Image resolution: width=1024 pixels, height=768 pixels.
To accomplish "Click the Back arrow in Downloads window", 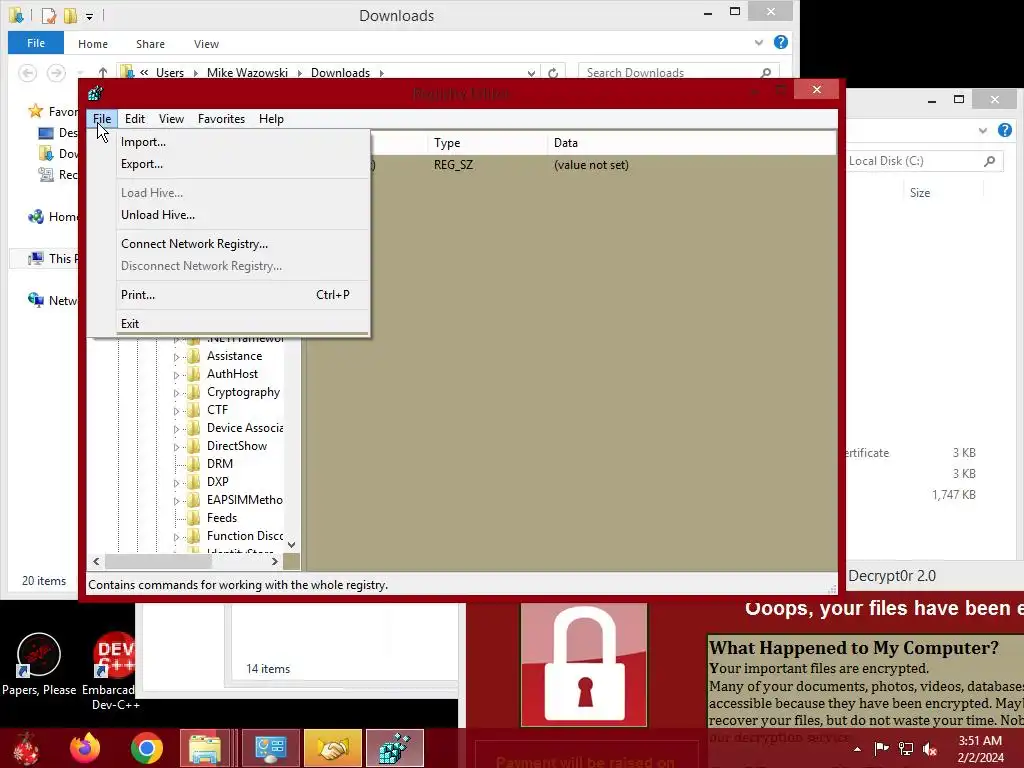I will (27, 72).
